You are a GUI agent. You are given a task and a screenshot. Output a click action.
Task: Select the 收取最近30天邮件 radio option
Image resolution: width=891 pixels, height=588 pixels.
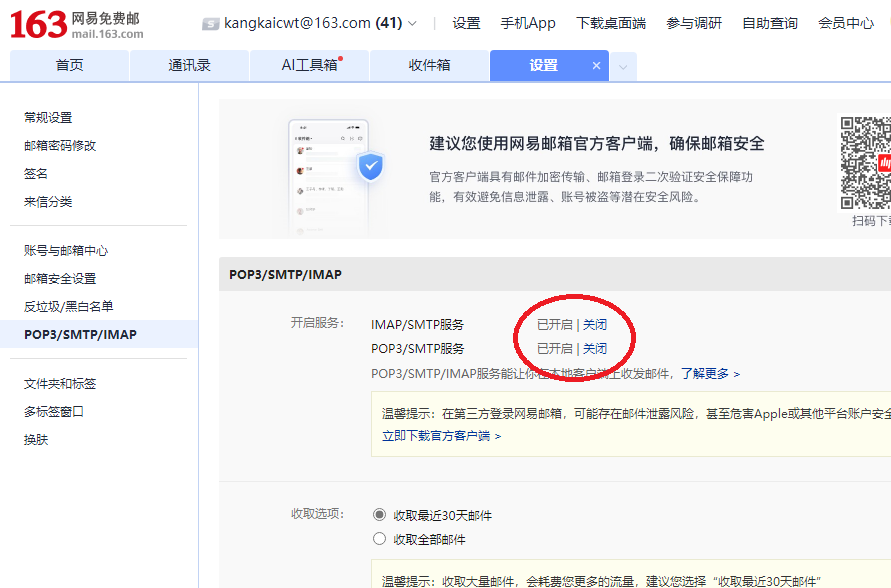coord(379,515)
